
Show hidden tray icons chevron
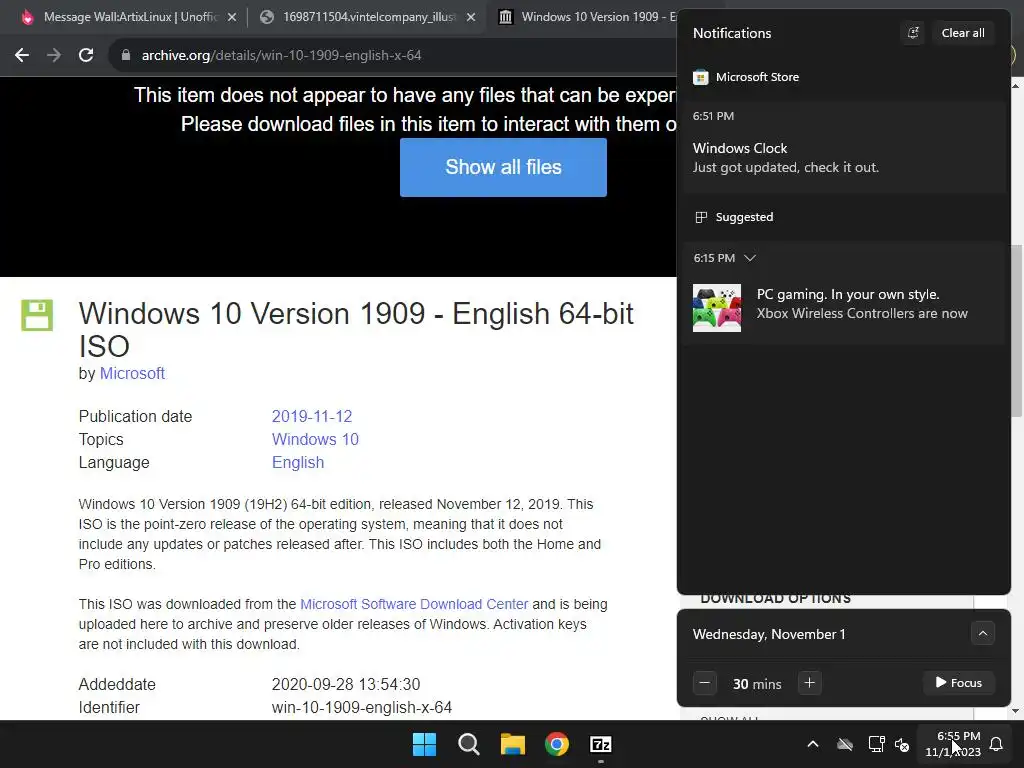pyautogui.click(x=812, y=744)
